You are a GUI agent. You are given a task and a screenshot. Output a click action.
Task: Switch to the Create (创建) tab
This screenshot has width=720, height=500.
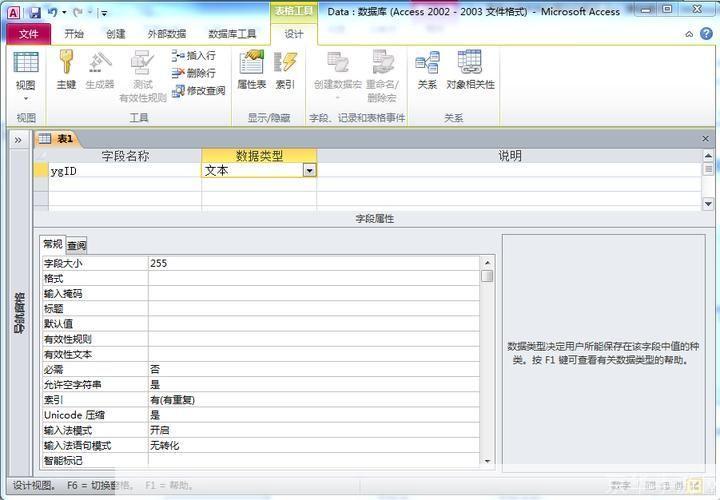tap(116, 34)
